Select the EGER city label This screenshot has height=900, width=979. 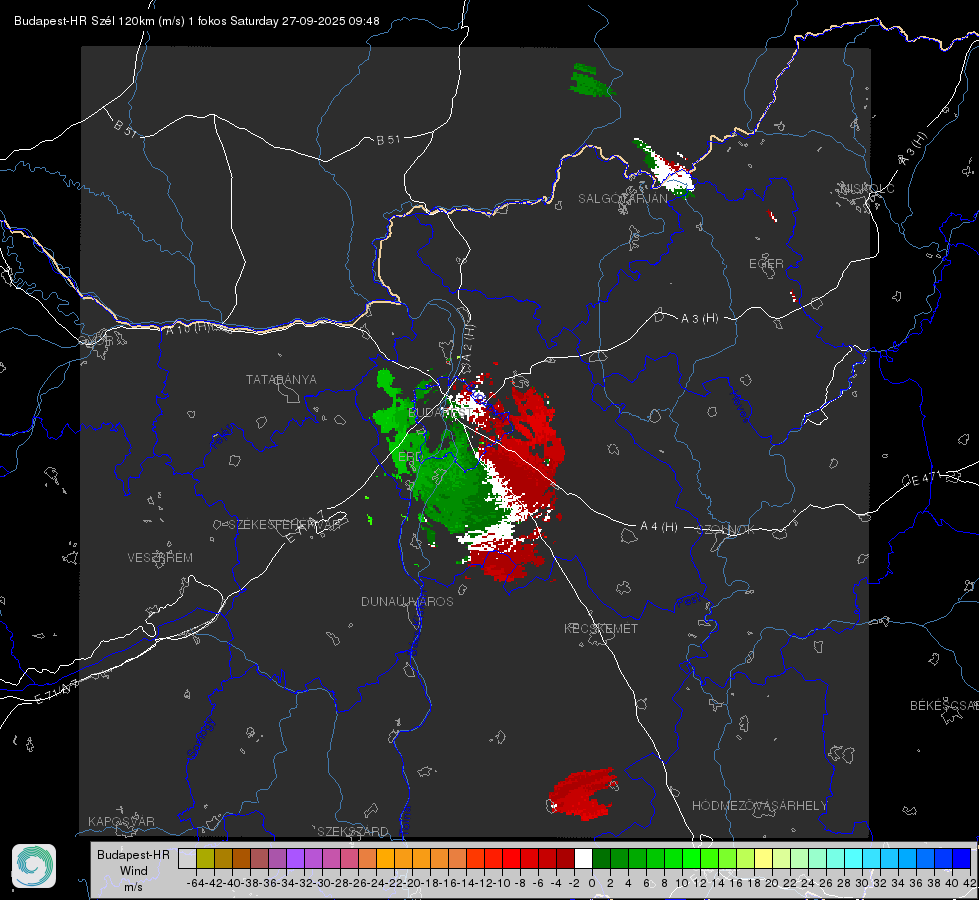click(x=766, y=264)
